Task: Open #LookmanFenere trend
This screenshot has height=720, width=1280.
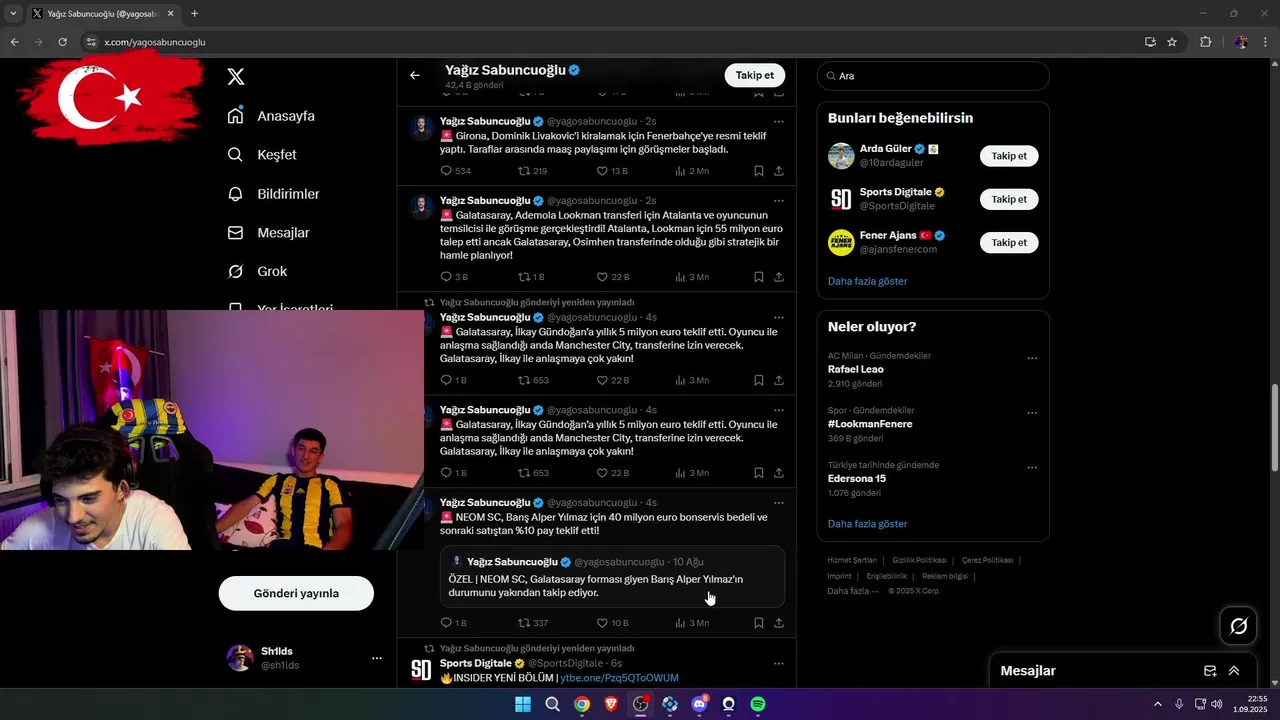Action: click(x=870, y=424)
